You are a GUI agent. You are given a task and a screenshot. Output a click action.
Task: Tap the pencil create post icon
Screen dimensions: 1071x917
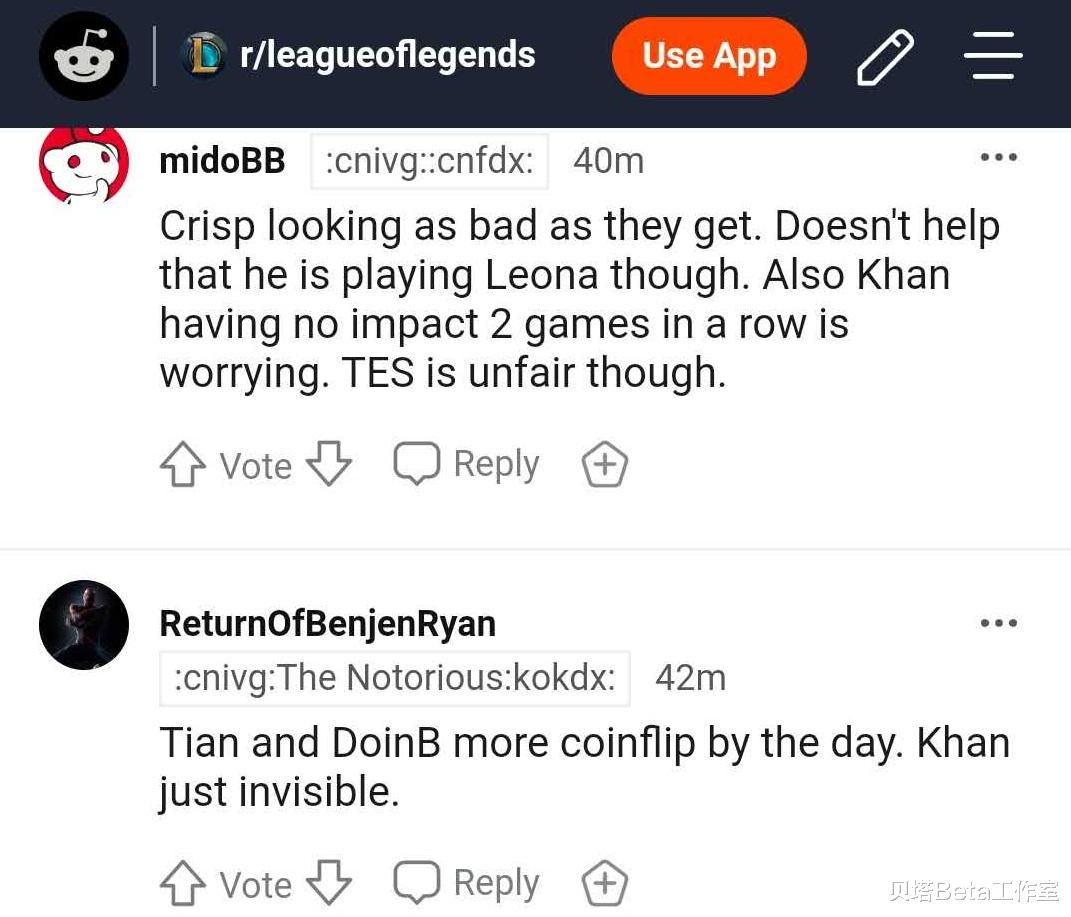[885, 57]
